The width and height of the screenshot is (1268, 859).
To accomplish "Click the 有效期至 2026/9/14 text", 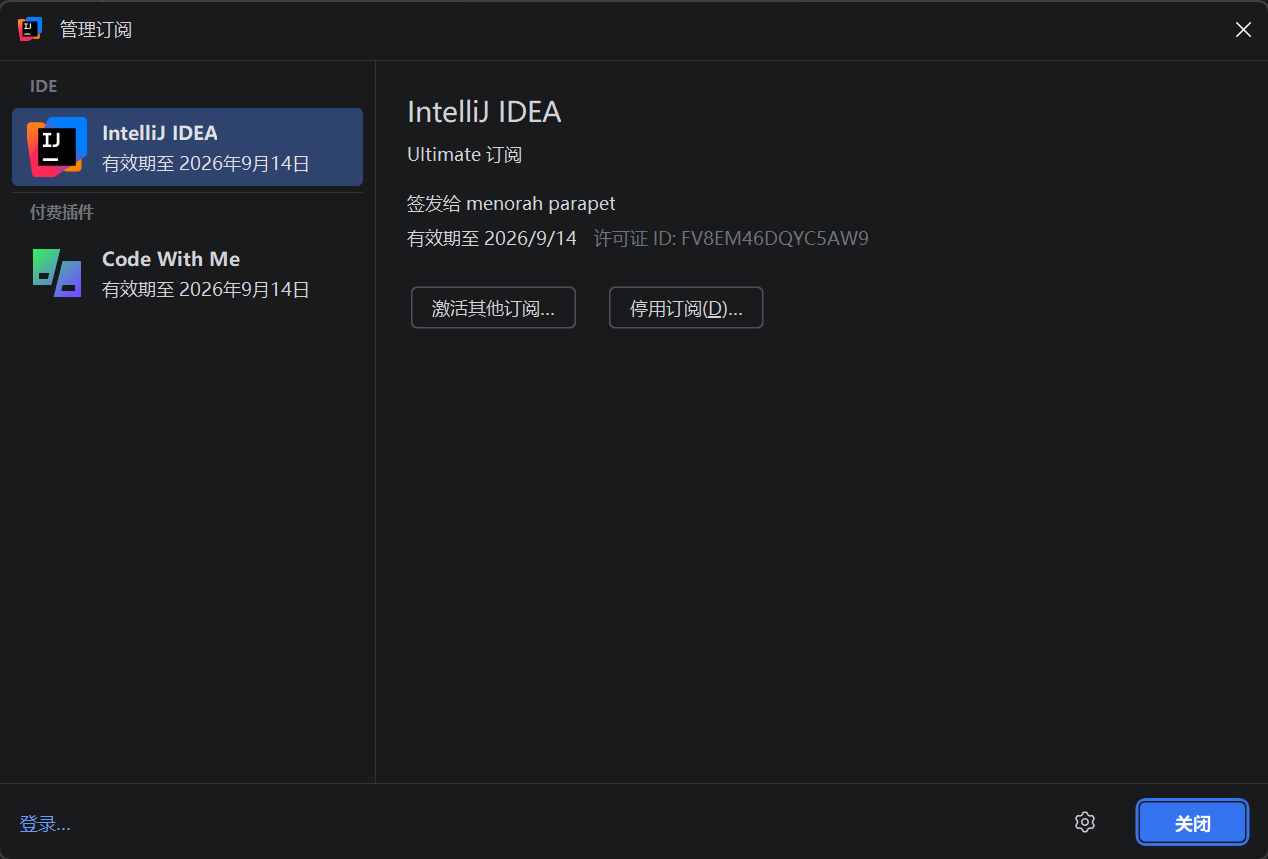I will click(x=492, y=239).
